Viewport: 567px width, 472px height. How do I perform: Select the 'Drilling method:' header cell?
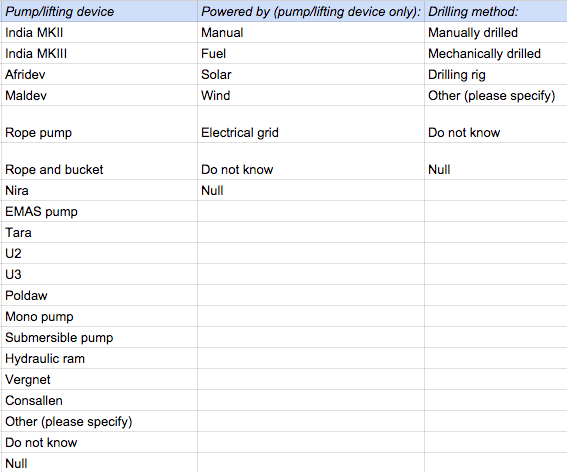[496, 12]
